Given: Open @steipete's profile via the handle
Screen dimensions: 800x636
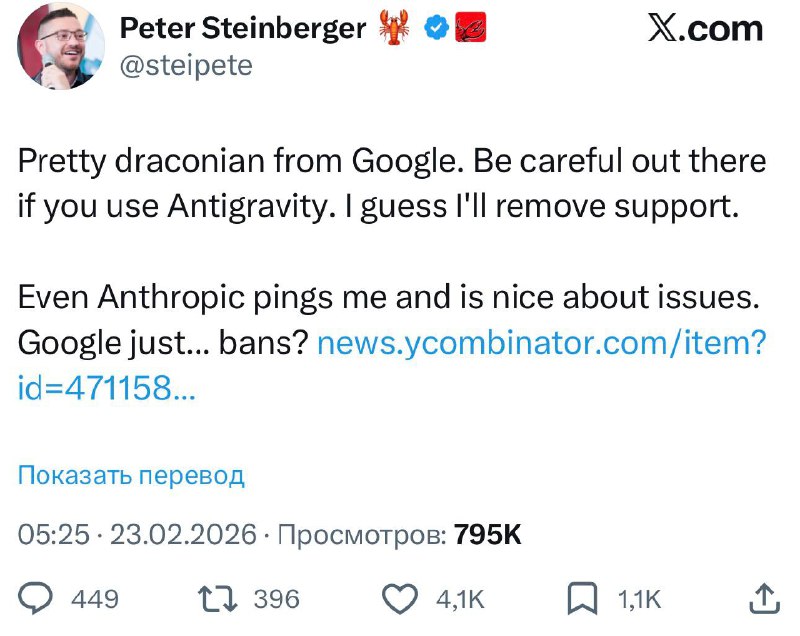Looking at the screenshot, I should 185,65.
